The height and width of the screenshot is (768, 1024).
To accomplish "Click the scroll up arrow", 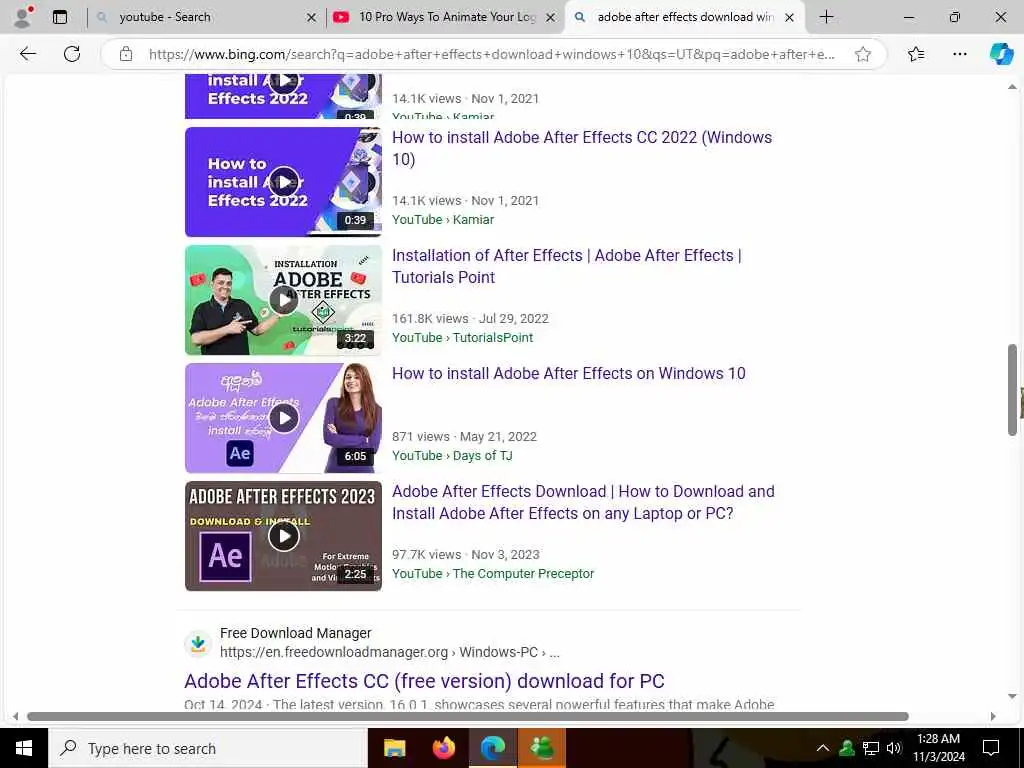I will coord(1012,87).
